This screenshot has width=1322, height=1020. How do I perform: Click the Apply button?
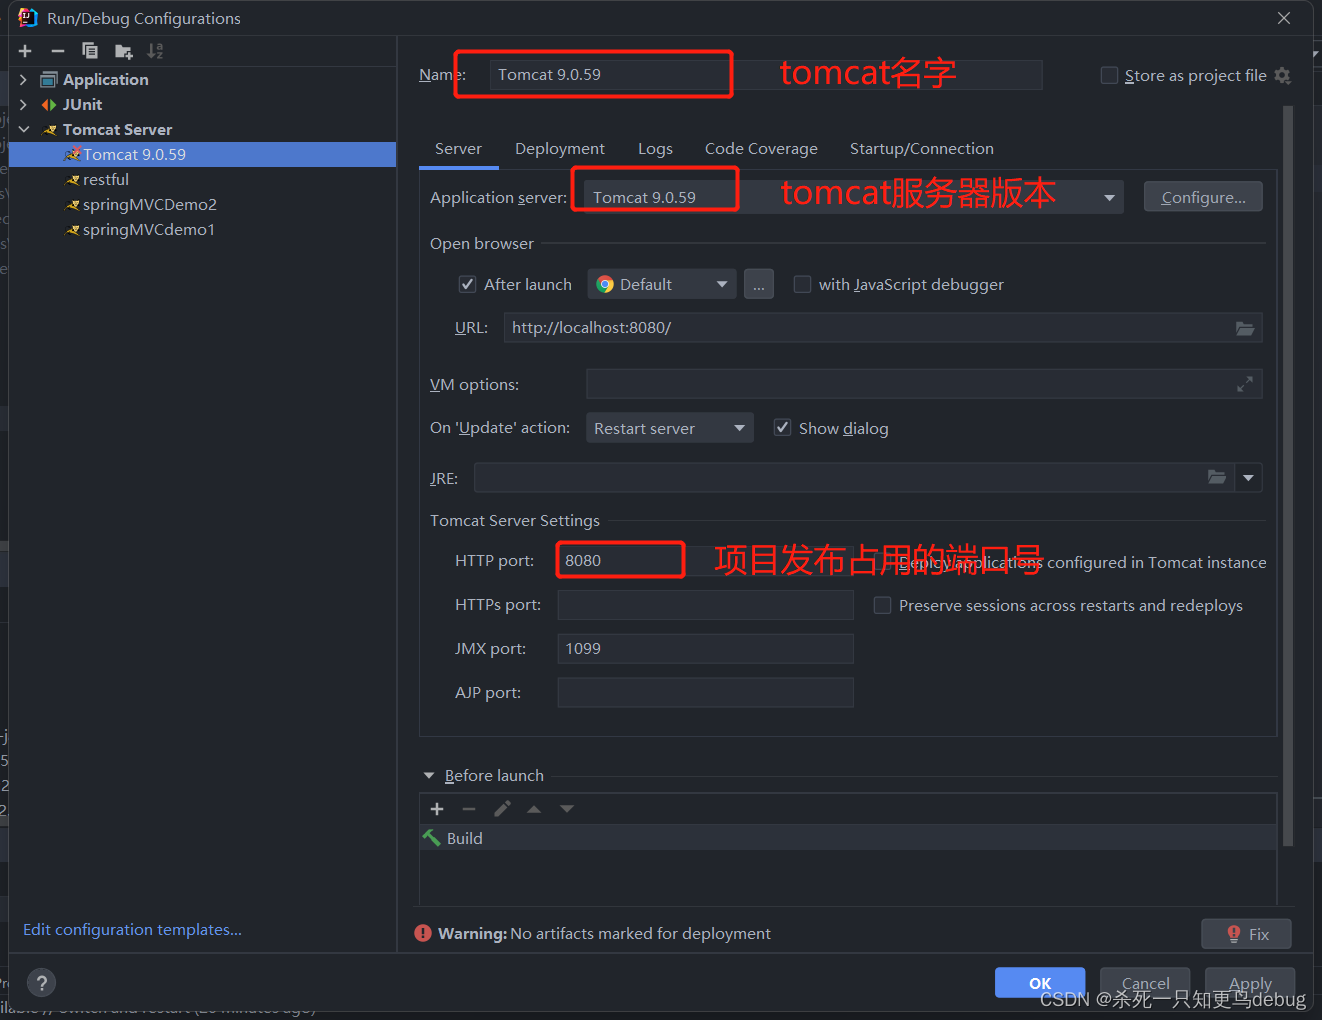(1250, 983)
